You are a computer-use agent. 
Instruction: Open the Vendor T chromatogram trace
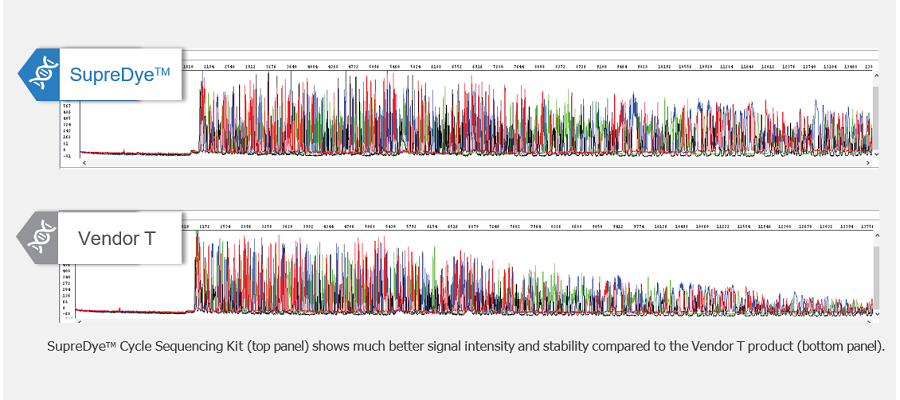coord(474,274)
